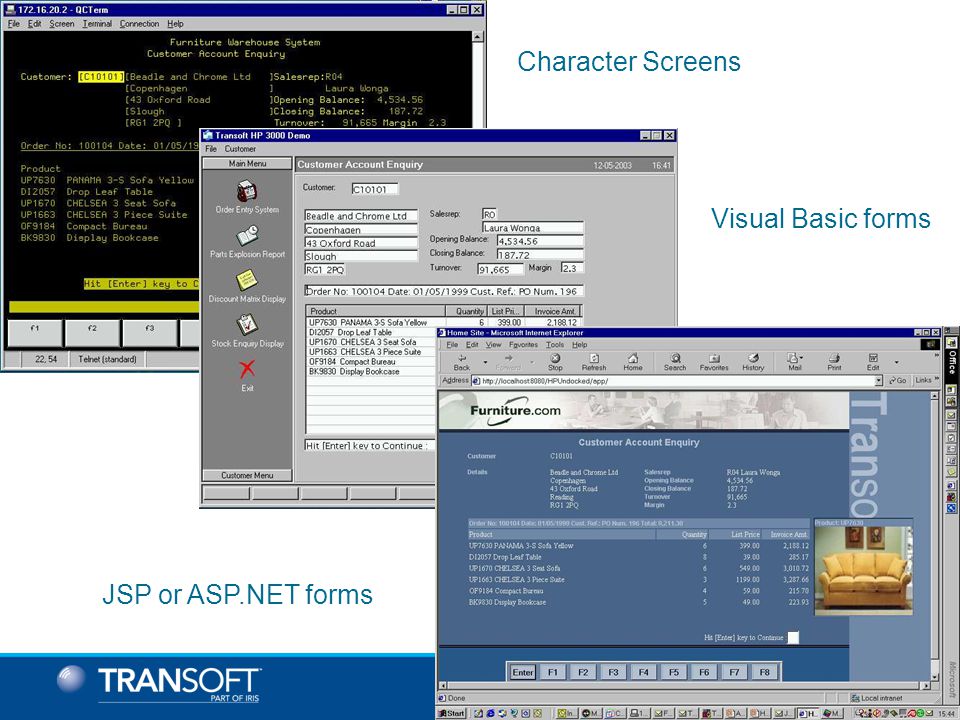This screenshot has width=960, height=720.
Task: Select the DI2057 Drop Leaf Table row in the Transoft grid
Action: [x=372, y=332]
